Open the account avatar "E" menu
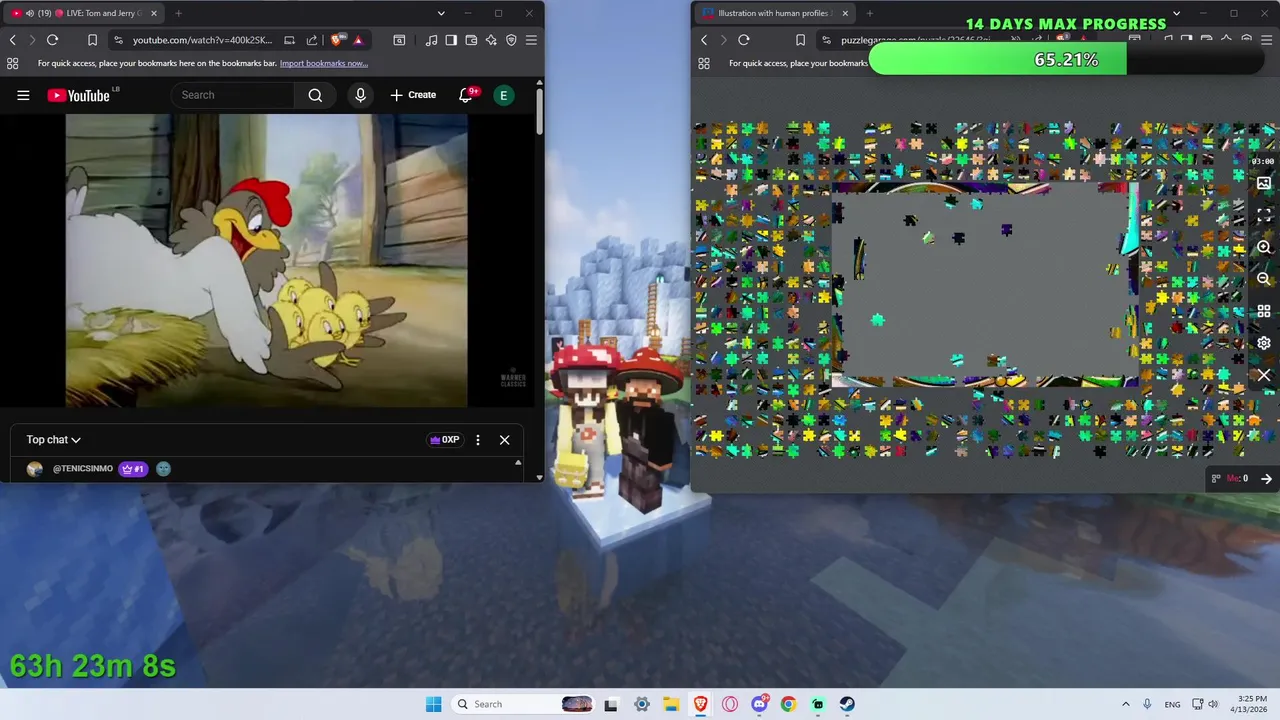This screenshot has width=1280, height=720. 504,95
